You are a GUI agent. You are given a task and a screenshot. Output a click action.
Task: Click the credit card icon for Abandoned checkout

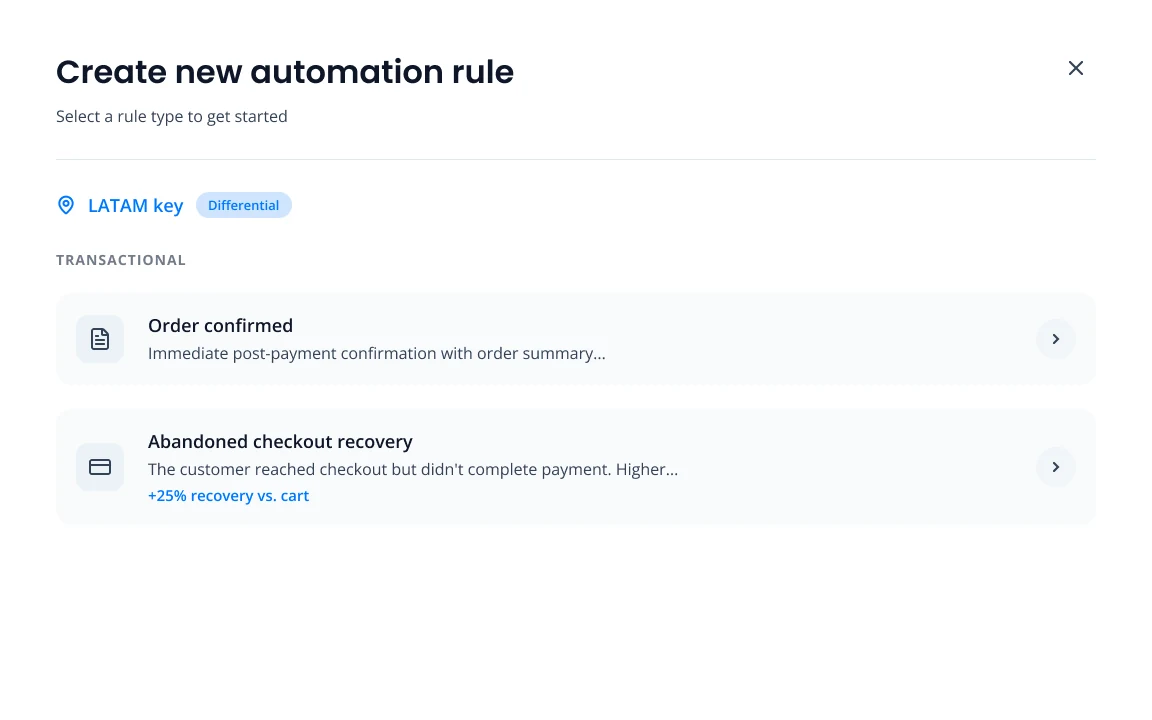click(x=100, y=467)
